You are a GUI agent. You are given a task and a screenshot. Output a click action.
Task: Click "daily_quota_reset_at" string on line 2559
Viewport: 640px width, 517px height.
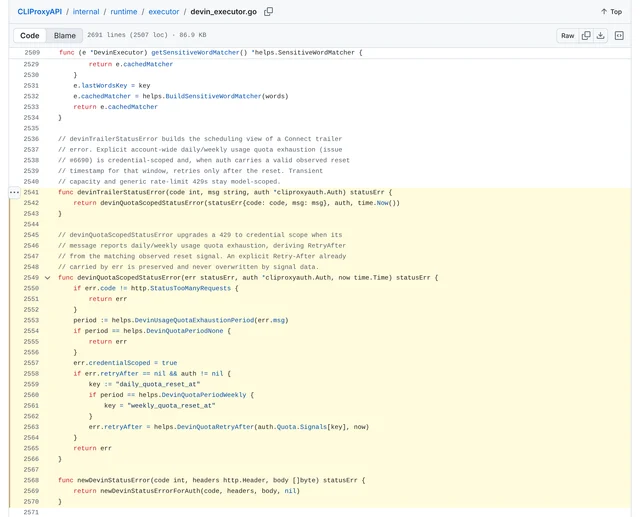[x=158, y=384]
